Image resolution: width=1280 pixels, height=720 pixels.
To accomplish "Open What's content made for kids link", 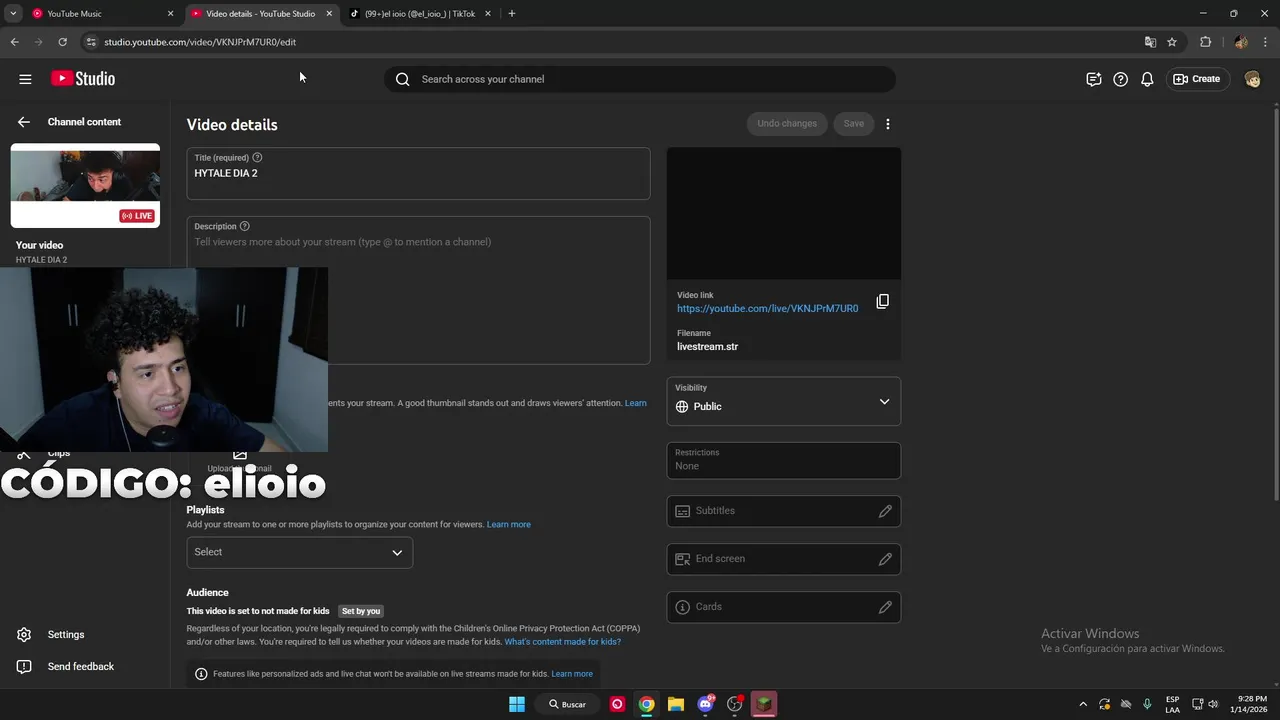I will point(562,642).
